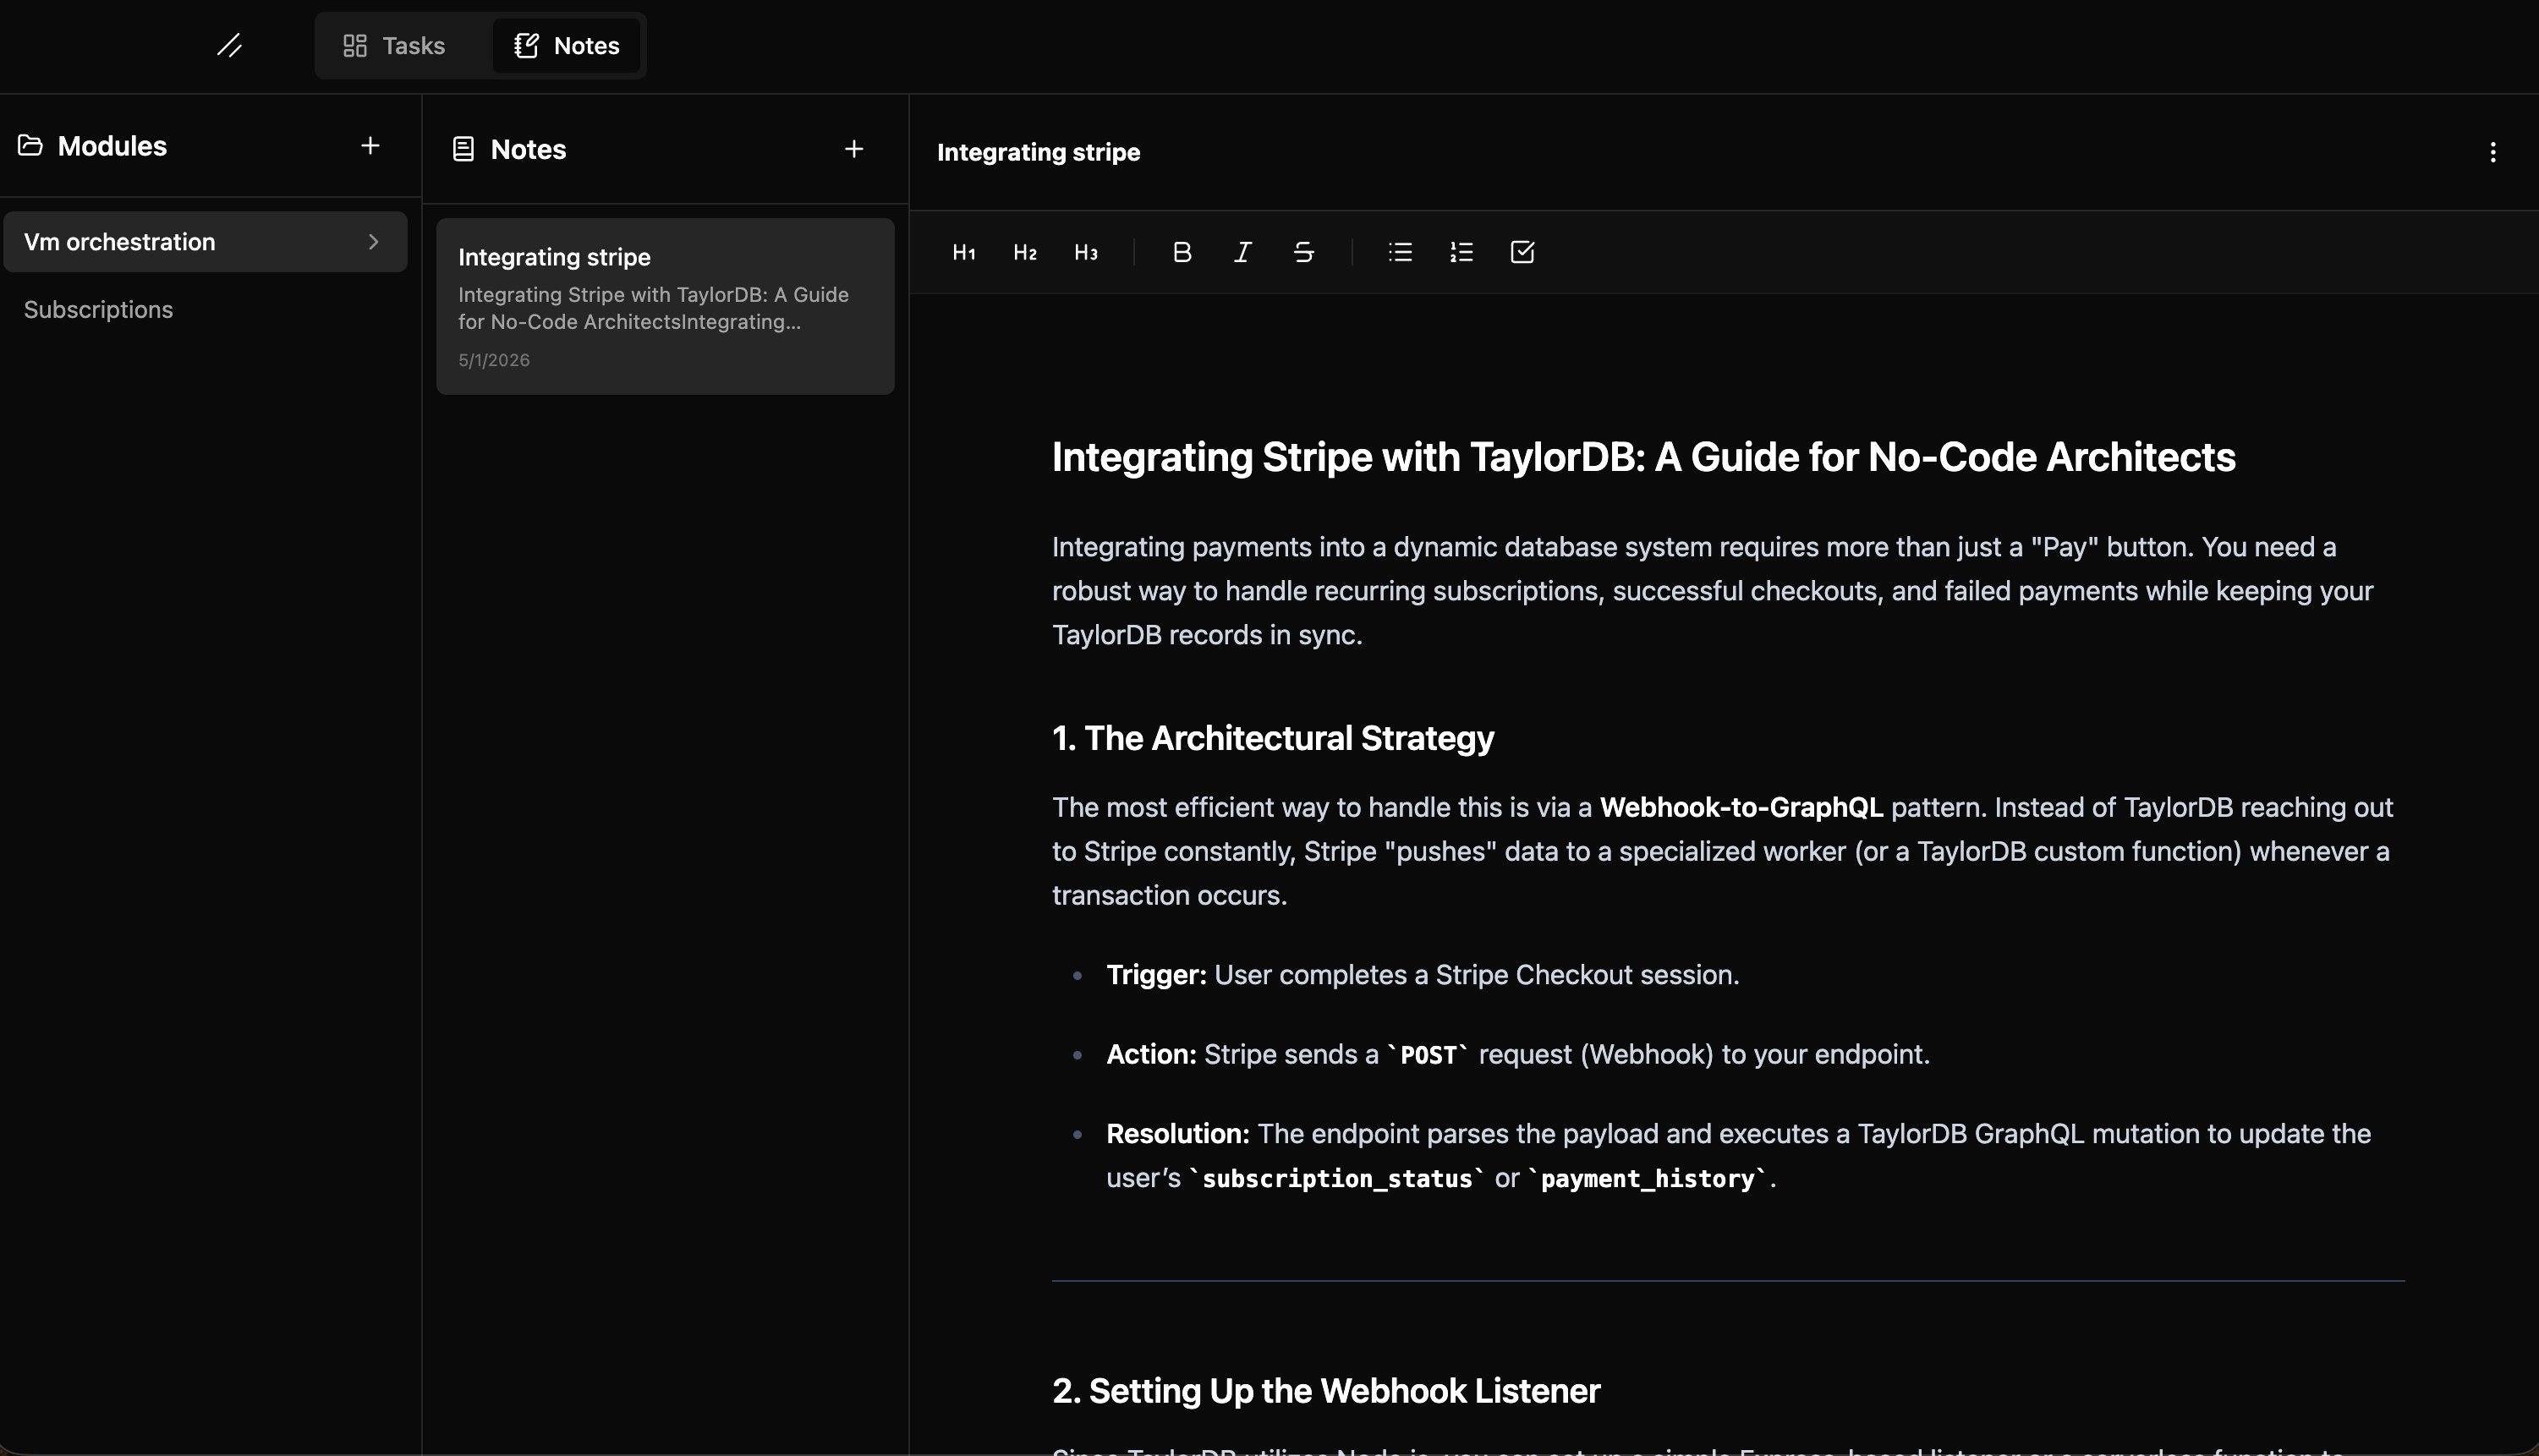Image resolution: width=2539 pixels, height=1456 pixels.
Task: Click the subscription_status inline code
Action: click(x=1337, y=1179)
